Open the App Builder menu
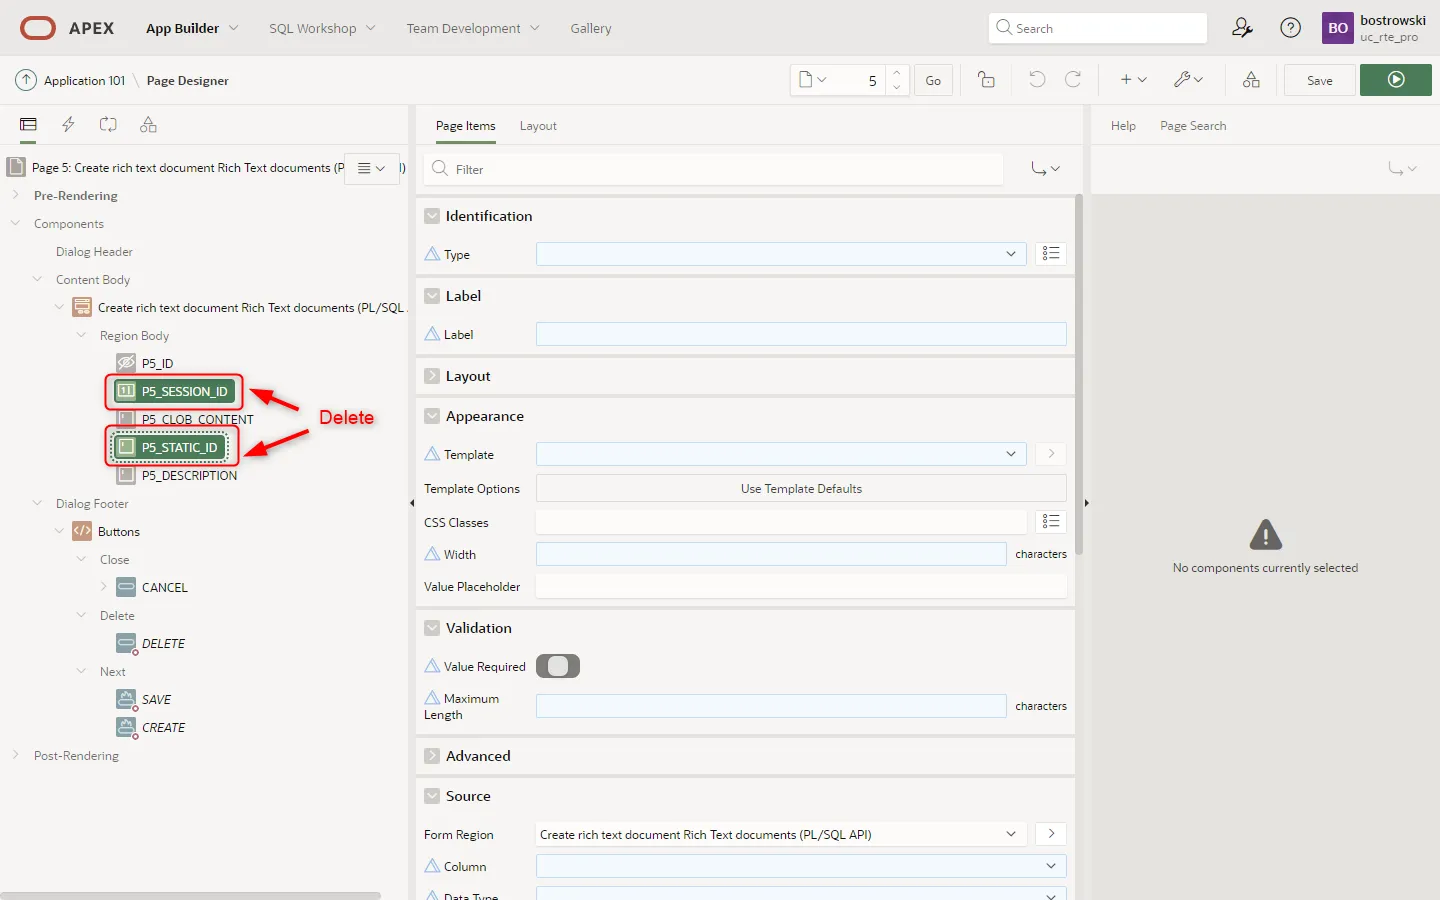The image size is (1440, 900). pos(192,28)
